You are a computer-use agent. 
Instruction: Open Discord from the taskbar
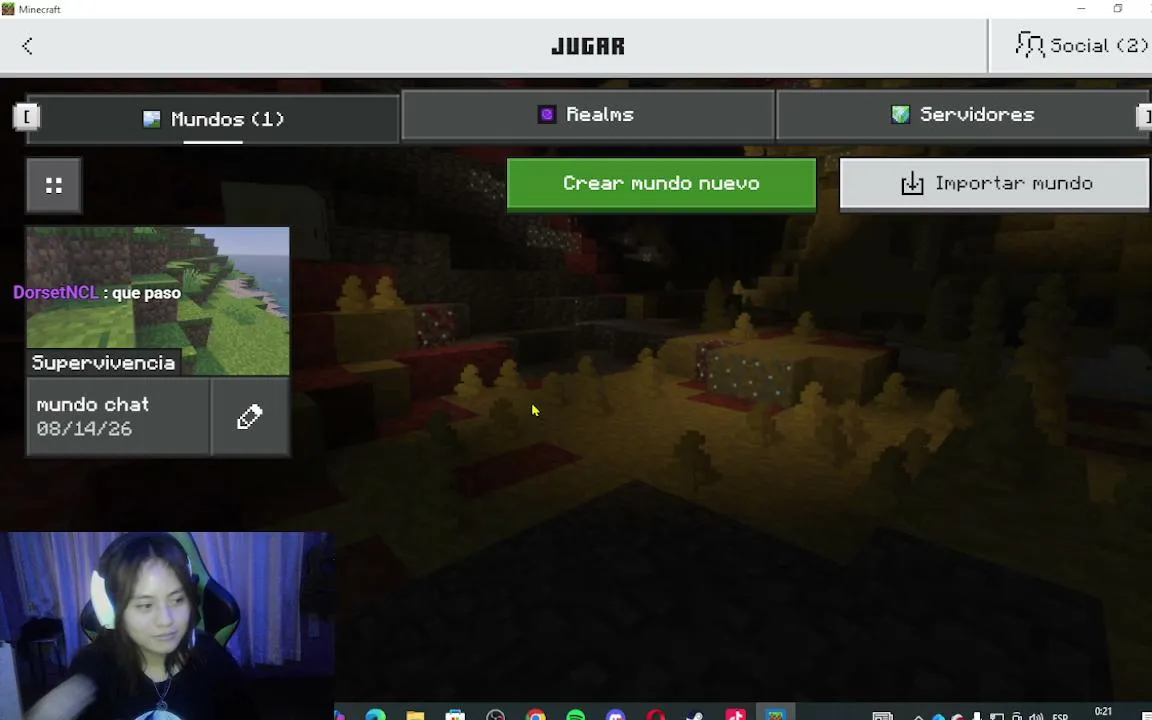pos(616,715)
